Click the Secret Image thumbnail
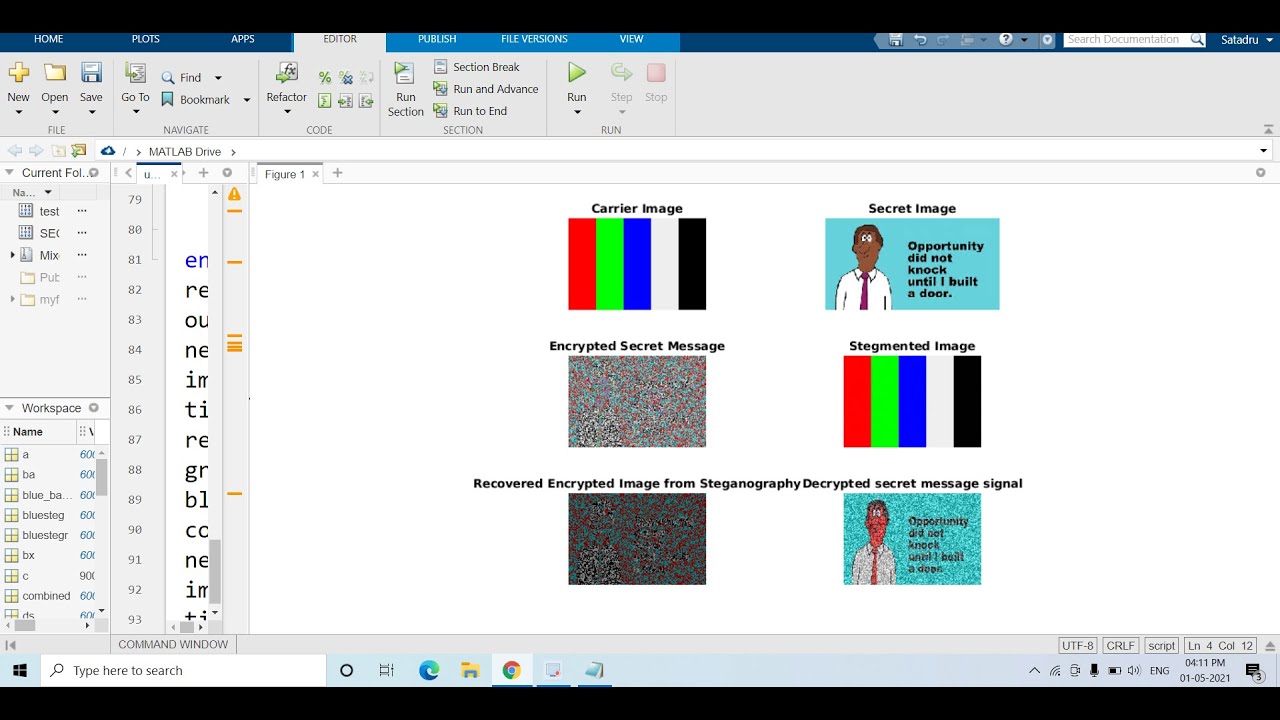The width and height of the screenshot is (1280, 720). tap(912, 264)
